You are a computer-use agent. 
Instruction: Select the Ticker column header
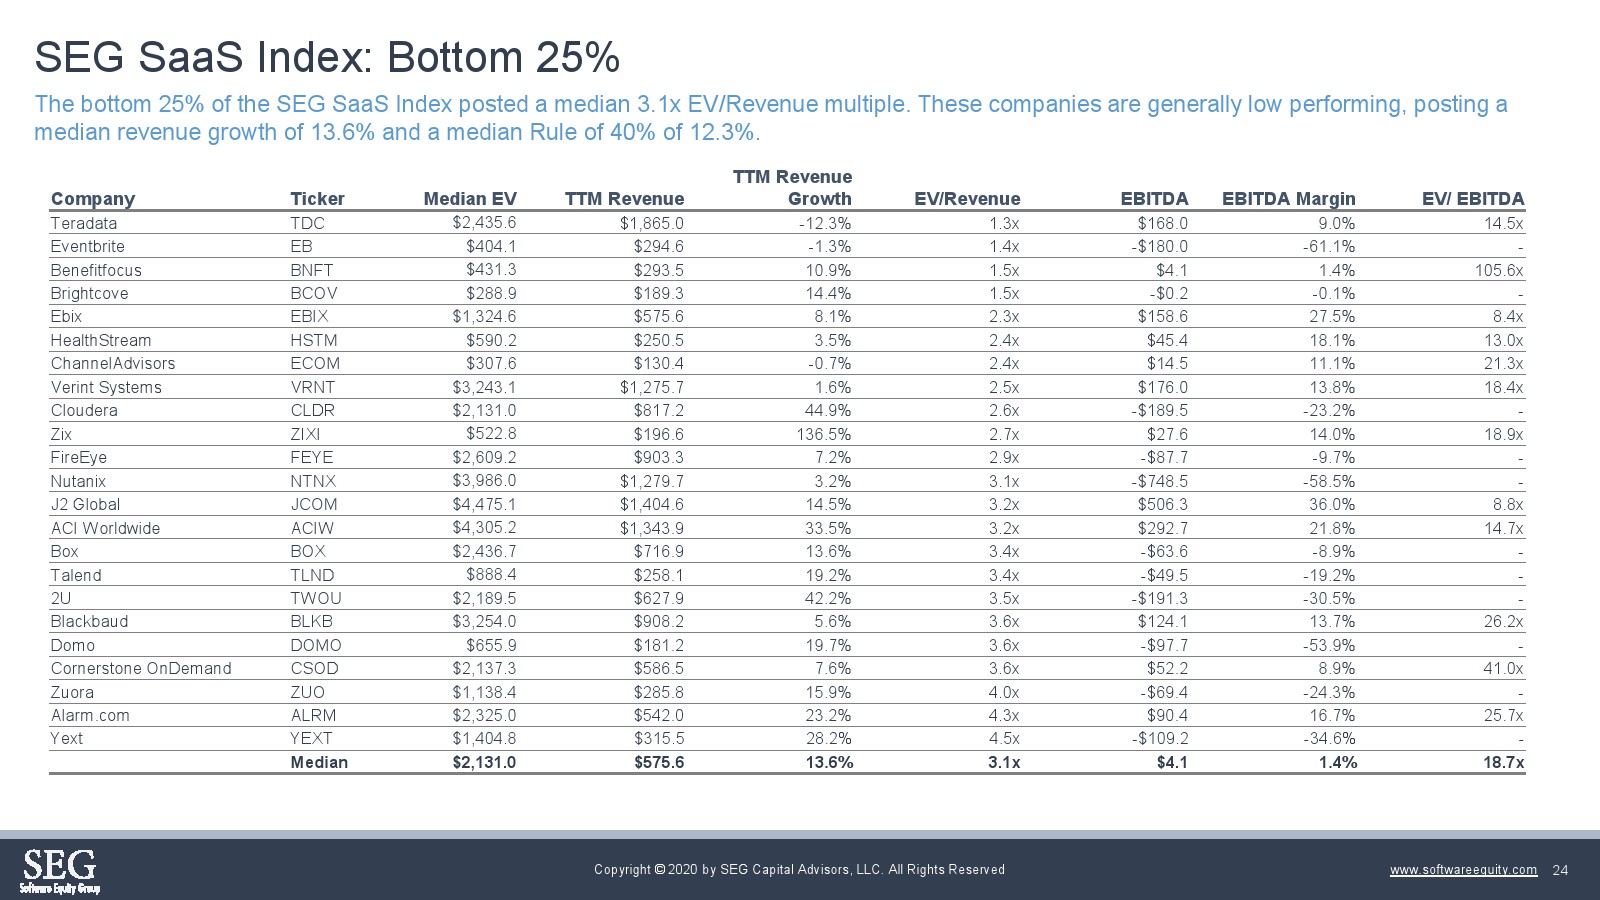(317, 199)
